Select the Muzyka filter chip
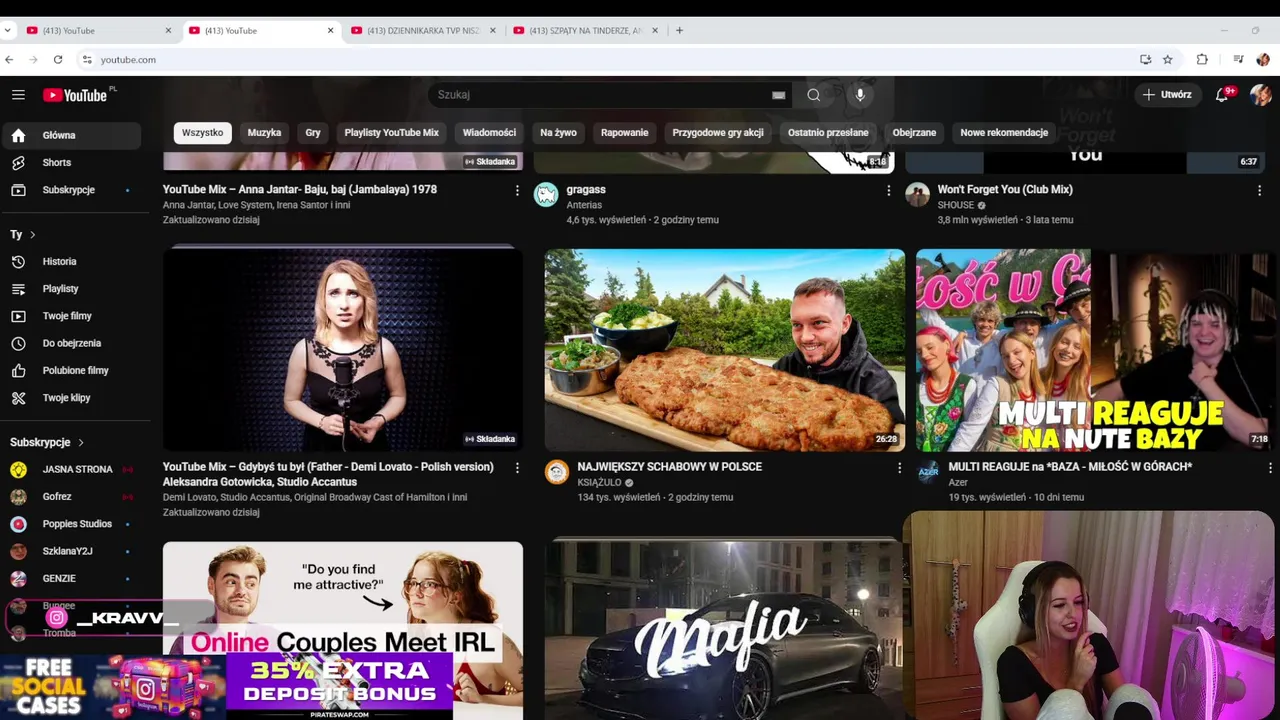This screenshot has height=720, width=1280. pyautogui.click(x=264, y=133)
